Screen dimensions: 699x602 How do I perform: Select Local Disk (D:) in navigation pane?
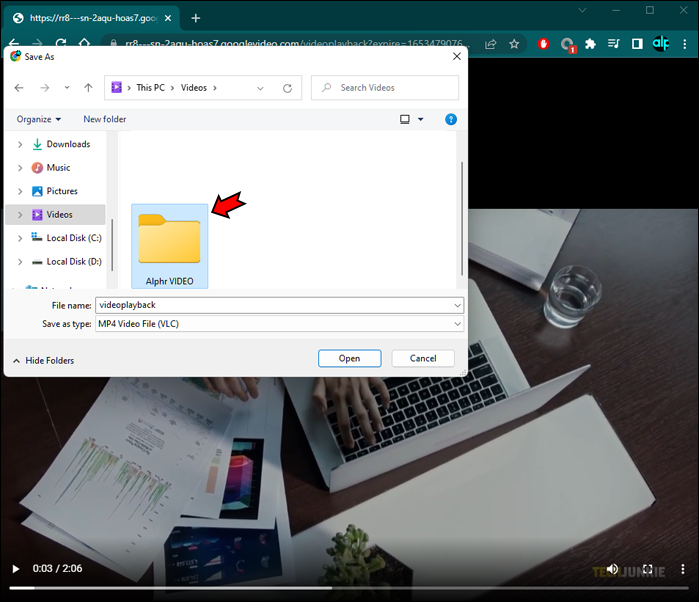tap(74, 262)
